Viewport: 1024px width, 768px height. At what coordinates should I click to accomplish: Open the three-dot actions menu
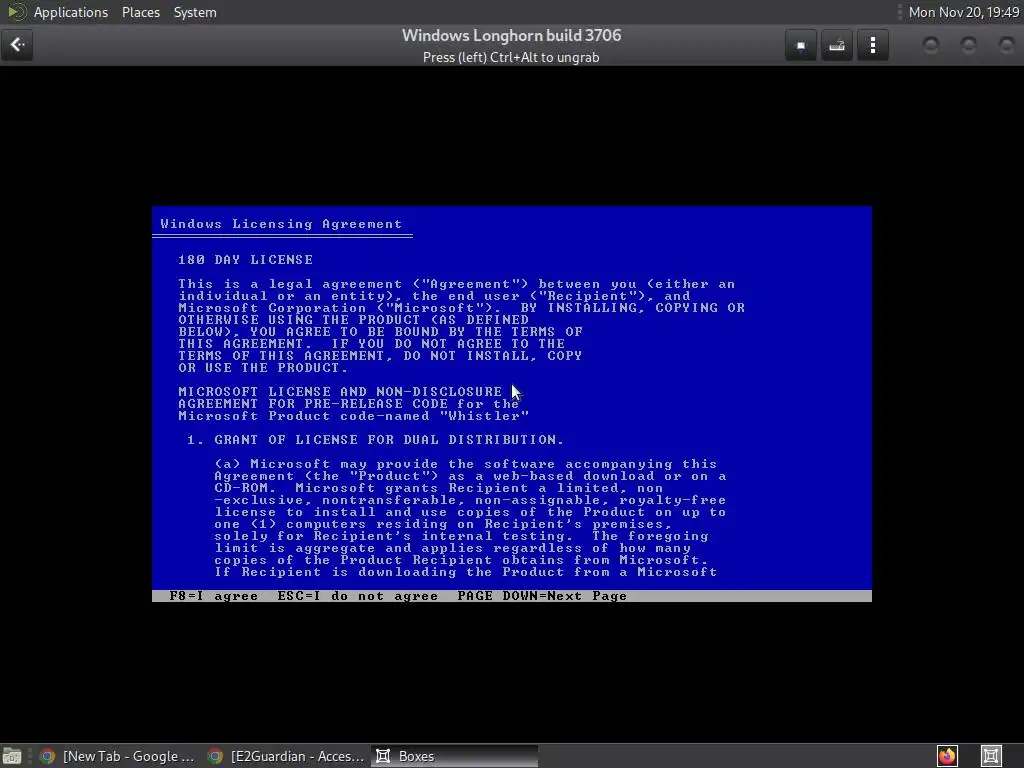pos(872,46)
